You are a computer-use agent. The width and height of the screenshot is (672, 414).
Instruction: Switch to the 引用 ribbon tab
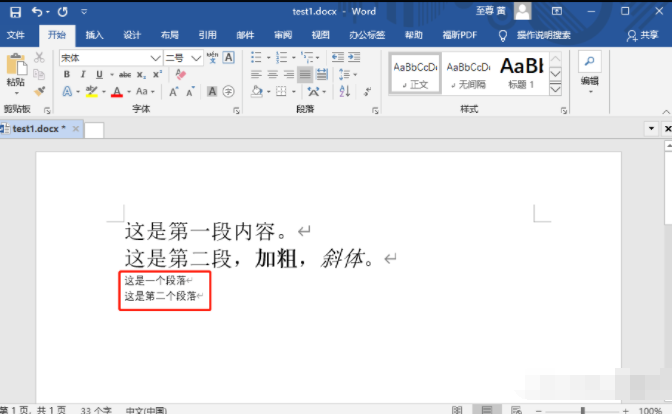click(x=207, y=35)
